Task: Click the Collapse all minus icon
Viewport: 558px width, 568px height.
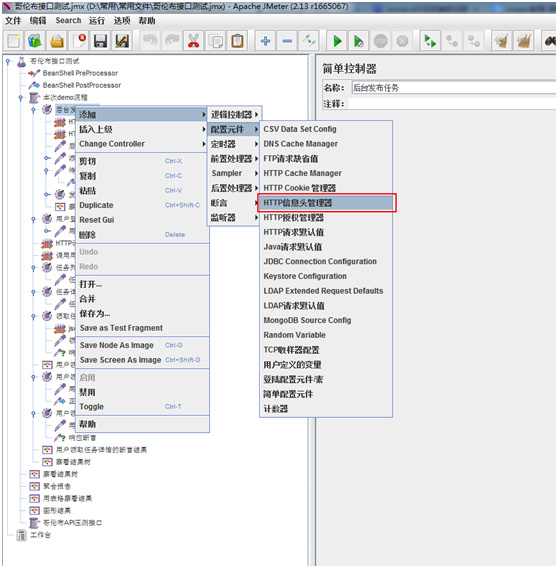Action: pos(287,41)
